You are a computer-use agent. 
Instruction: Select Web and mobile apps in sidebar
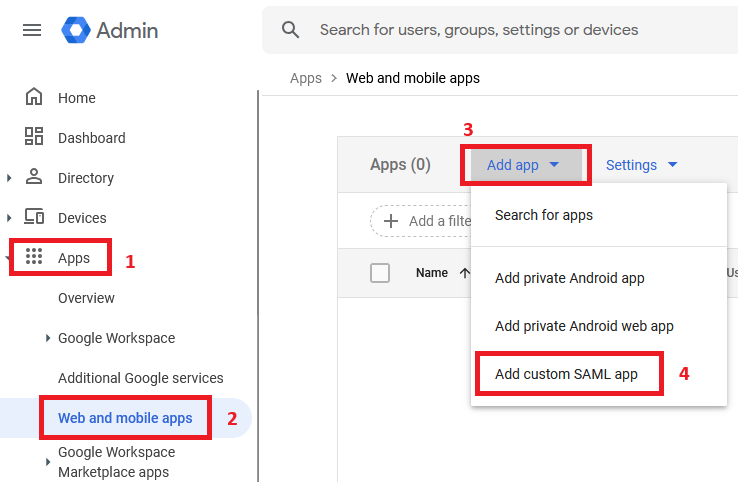pos(125,418)
